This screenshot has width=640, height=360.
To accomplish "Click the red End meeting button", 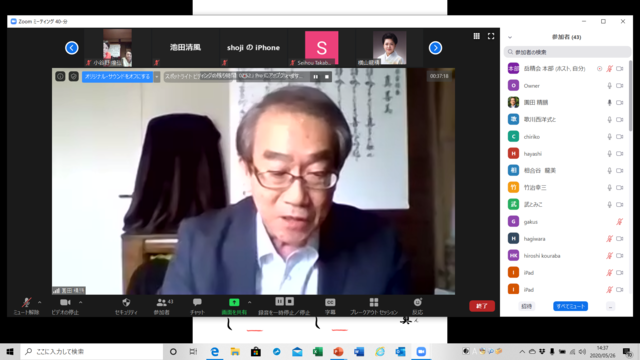I will point(482,306).
